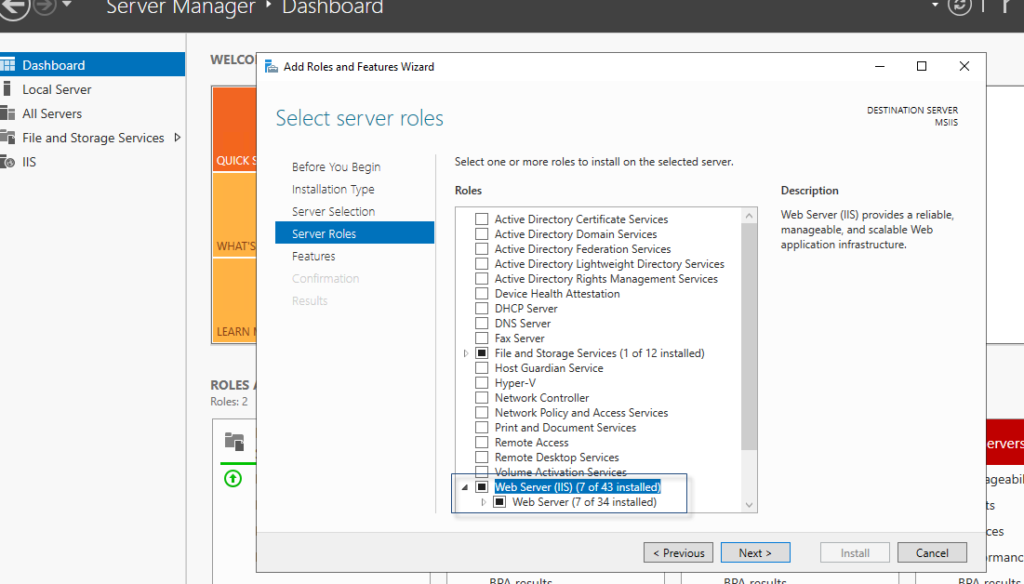Expand File and Storage Services sidebar arrow
Screen dimensions: 1024x584
click(177, 137)
